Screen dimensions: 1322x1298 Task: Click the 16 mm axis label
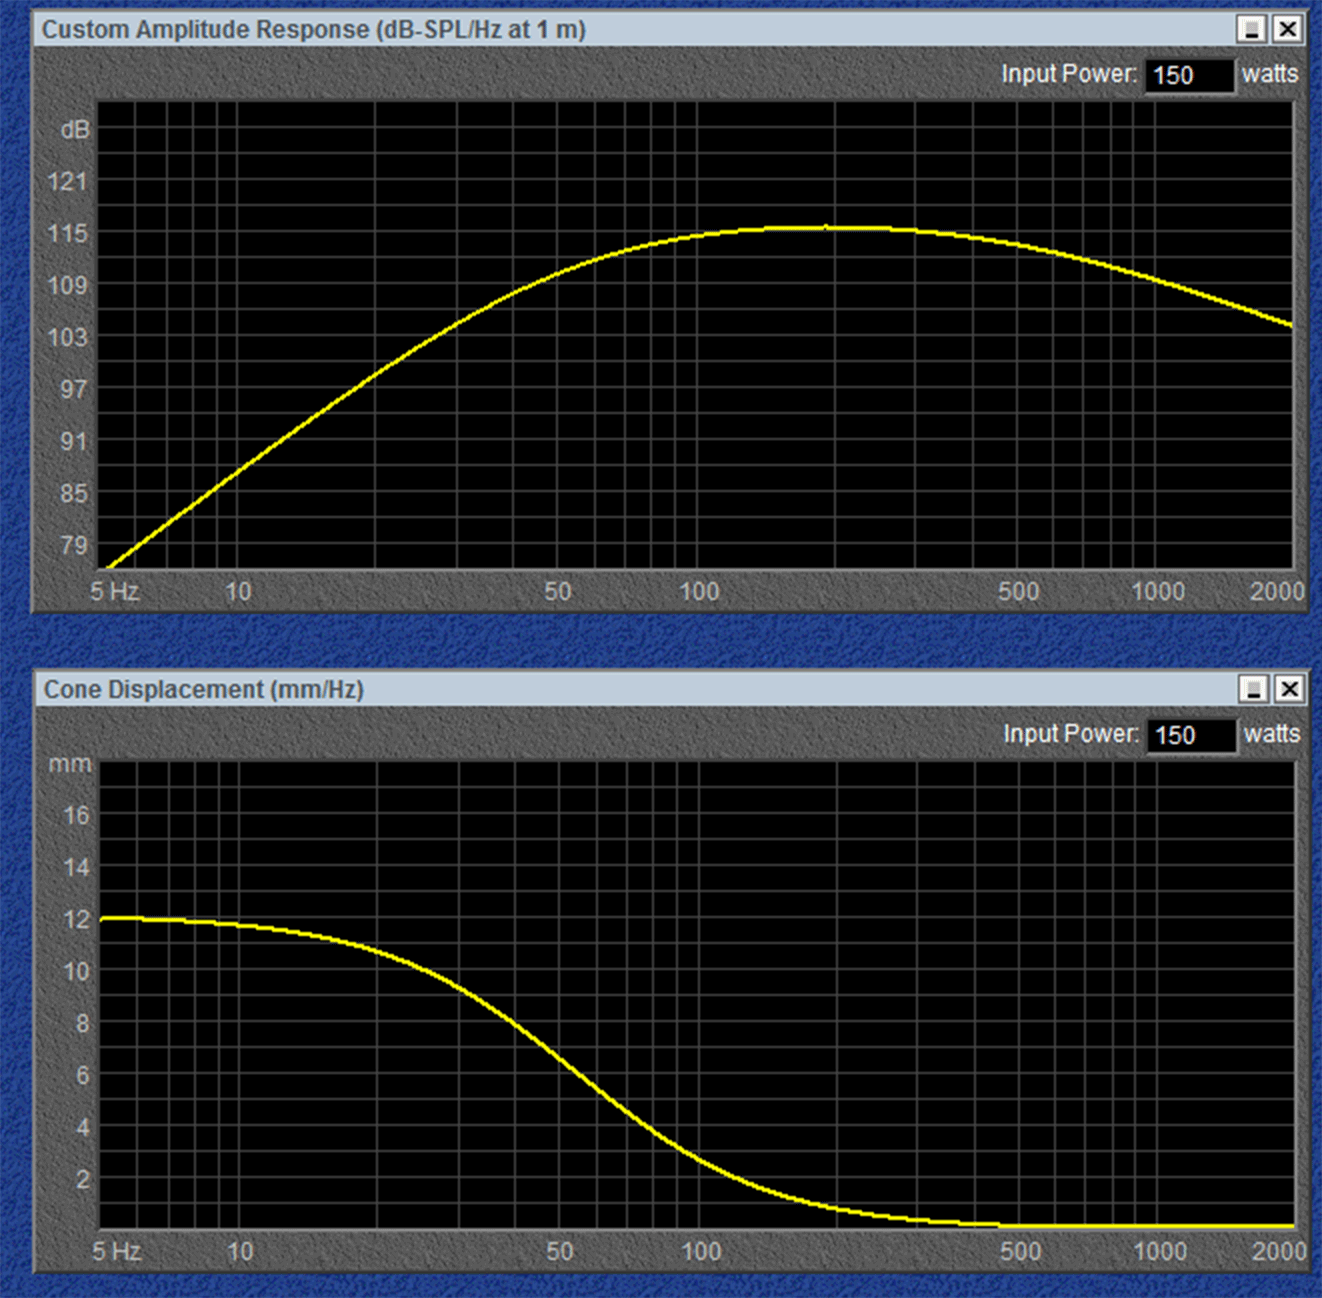76,815
